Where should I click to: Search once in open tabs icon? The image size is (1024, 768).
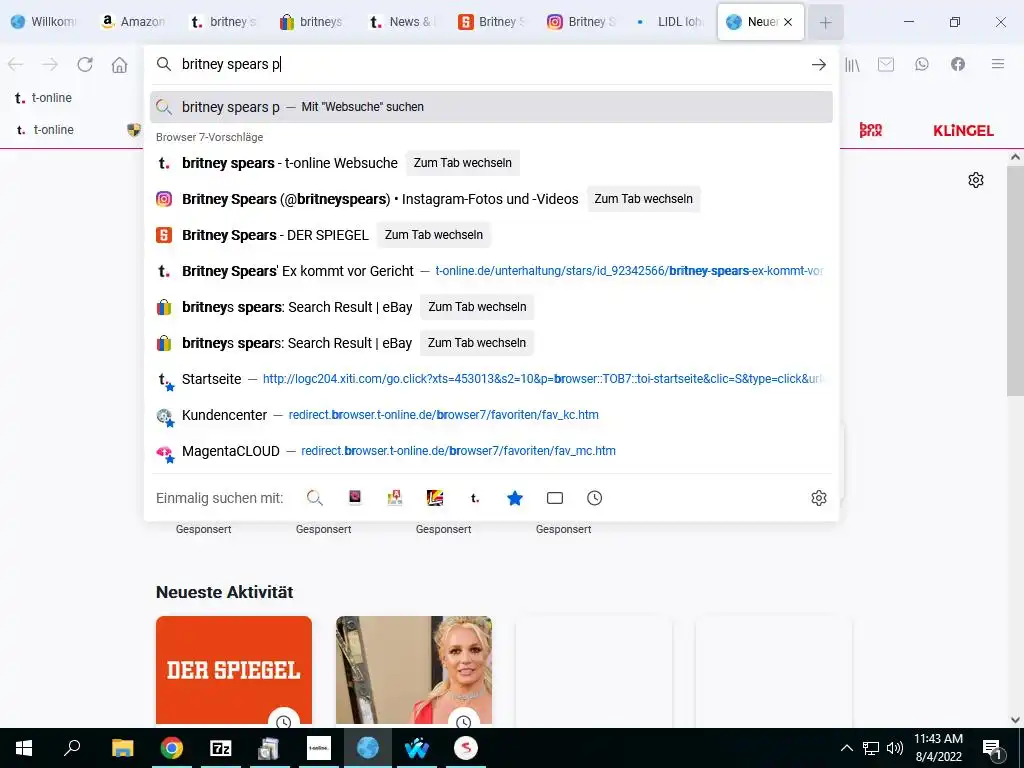554,498
